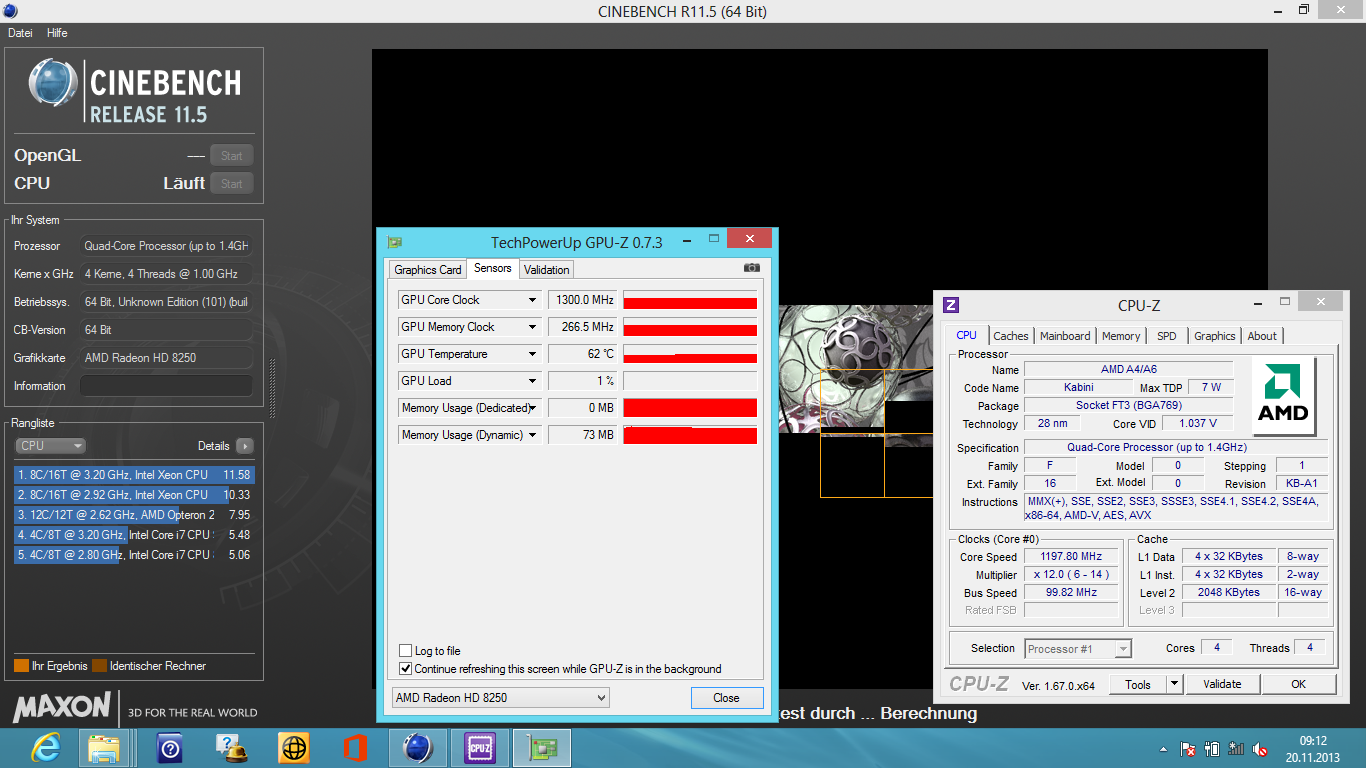
Task: Open the CPU ranking list dropdown
Action: tap(50, 446)
